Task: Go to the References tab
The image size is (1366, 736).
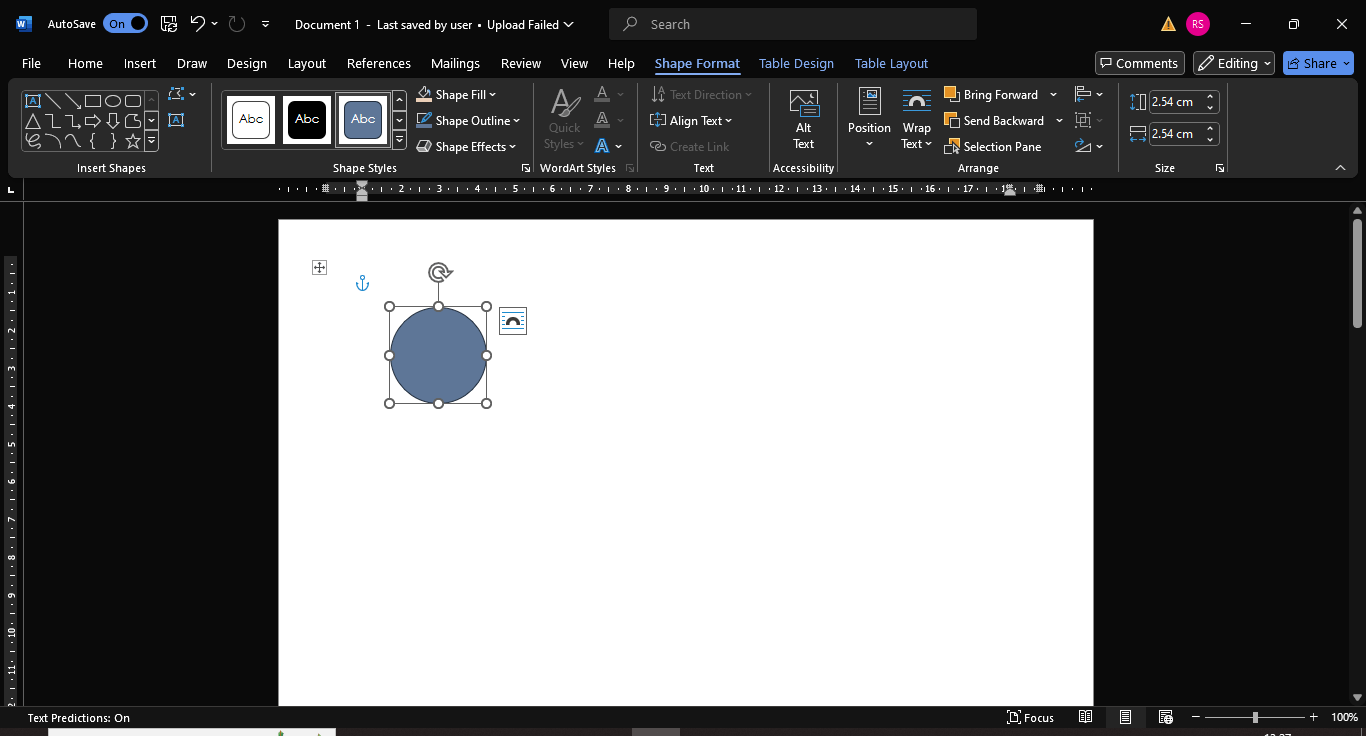Action: (x=379, y=63)
